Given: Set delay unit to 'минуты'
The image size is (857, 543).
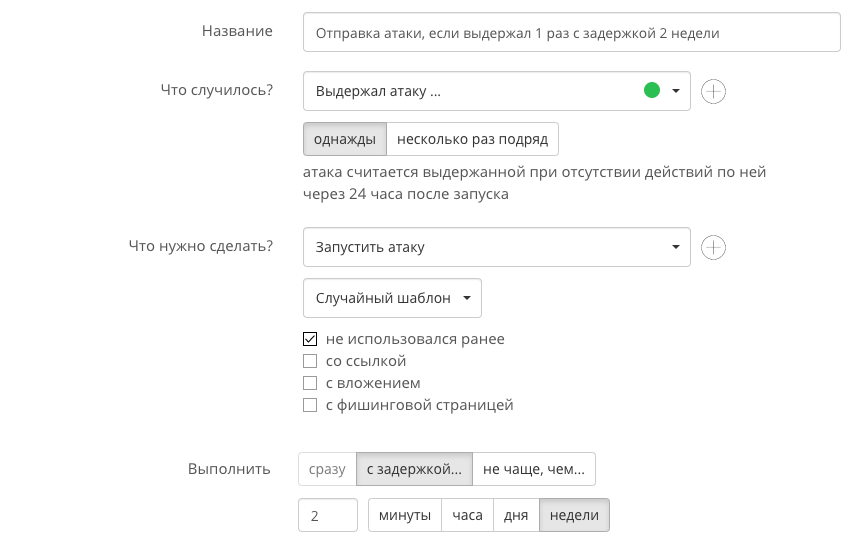Looking at the screenshot, I should pyautogui.click(x=405, y=515).
